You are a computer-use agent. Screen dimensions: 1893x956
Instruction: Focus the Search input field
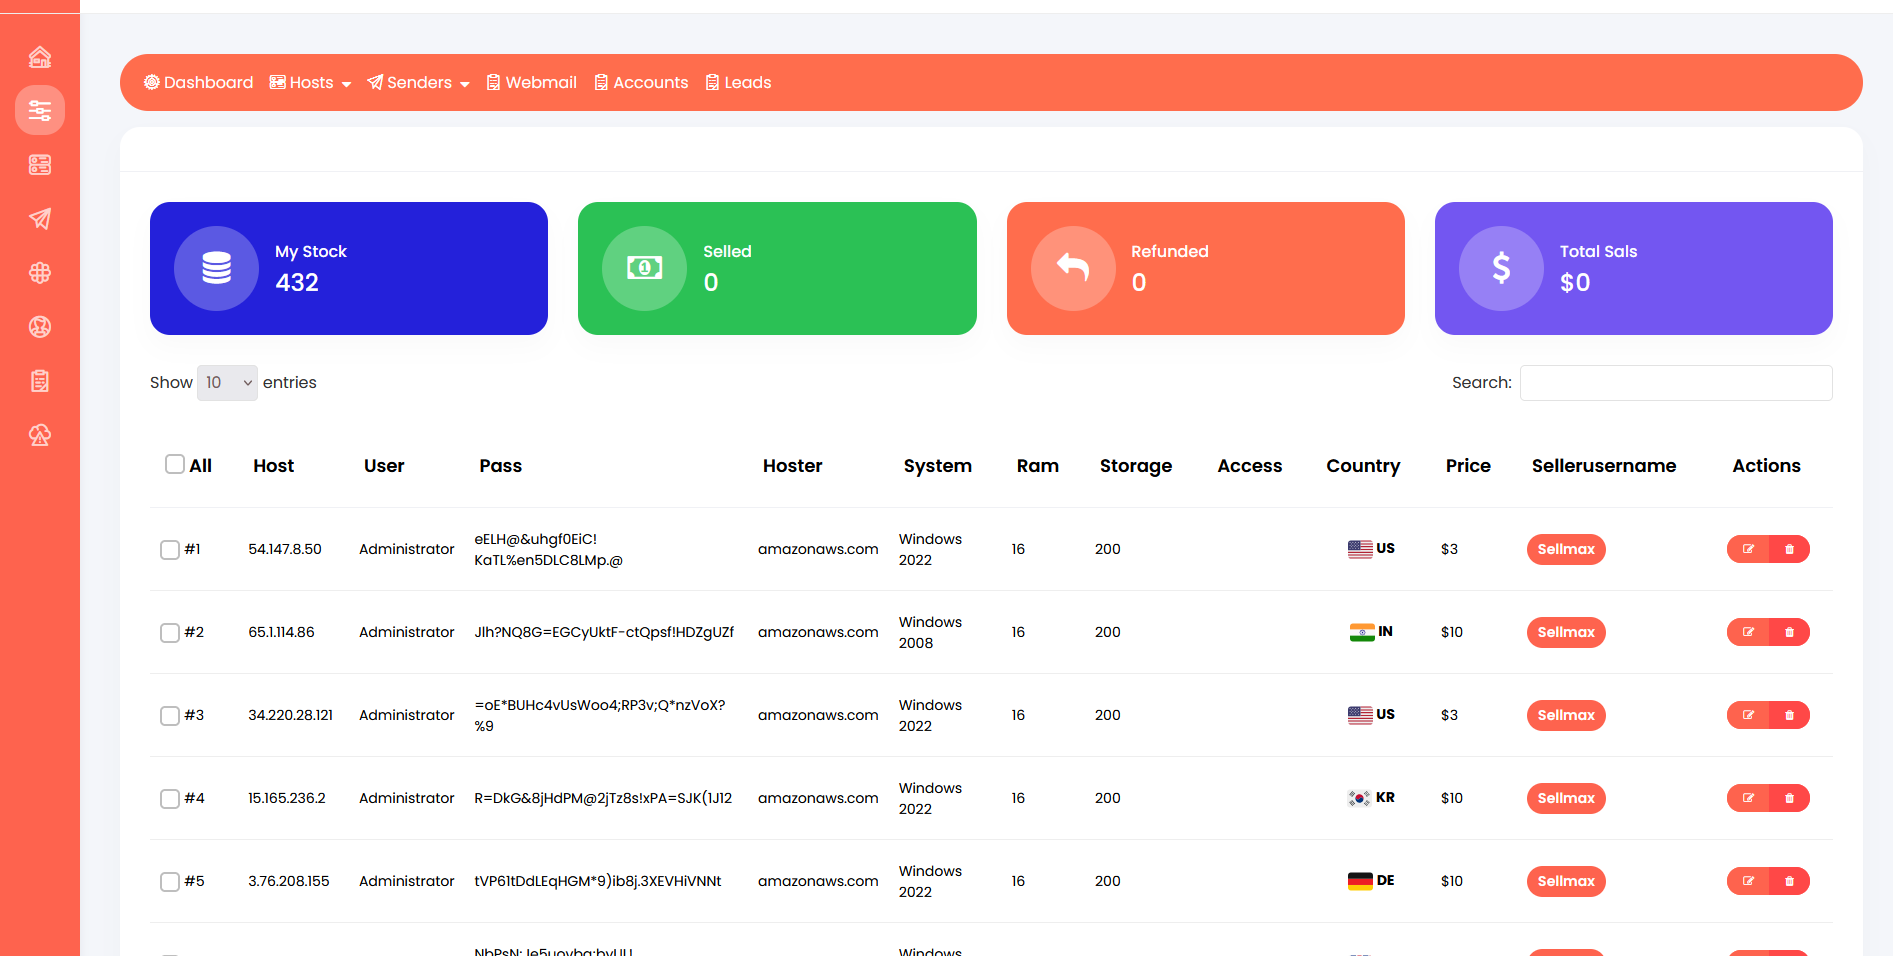click(x=1675, y=383)
